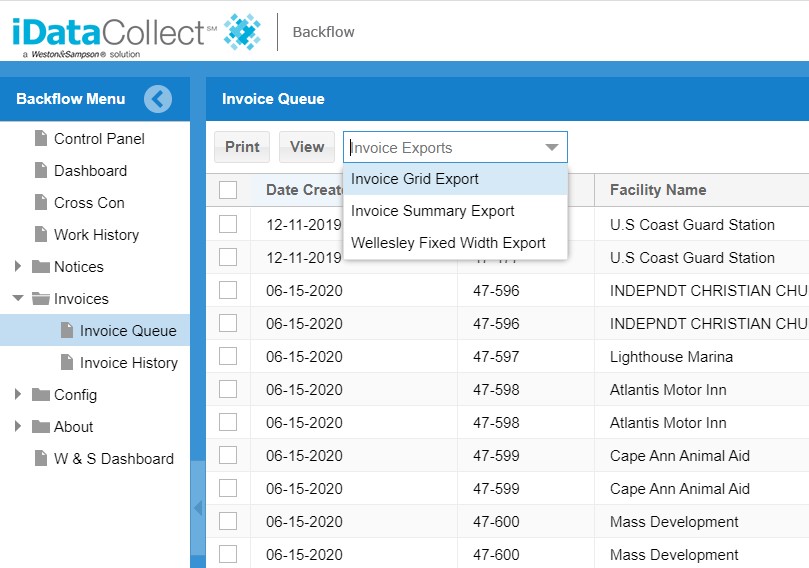This screenshot has height=568, width=809.
Task: Check the first 12-11-2019 U.S Coast Guard row
Action: [228, 224]
